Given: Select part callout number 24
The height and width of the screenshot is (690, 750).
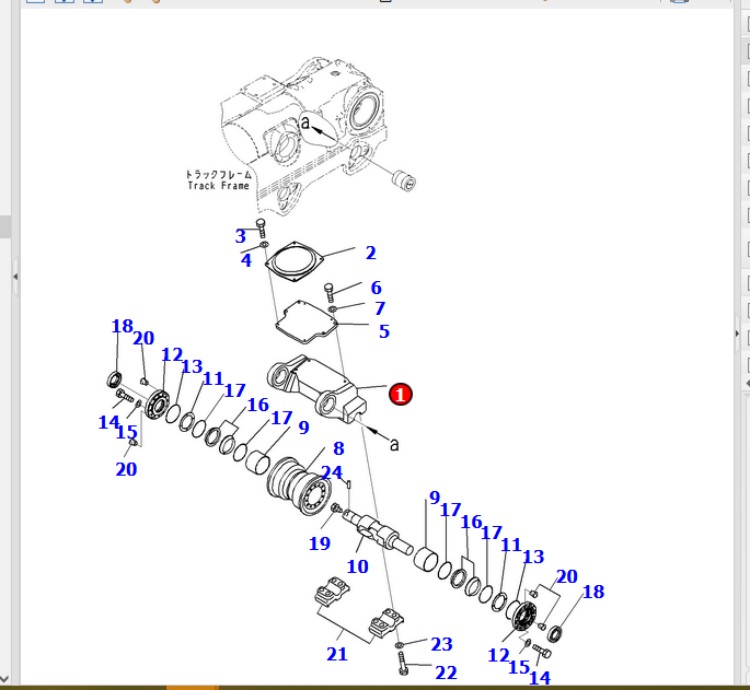Looking at the screenshot, I should coord(331,472).
